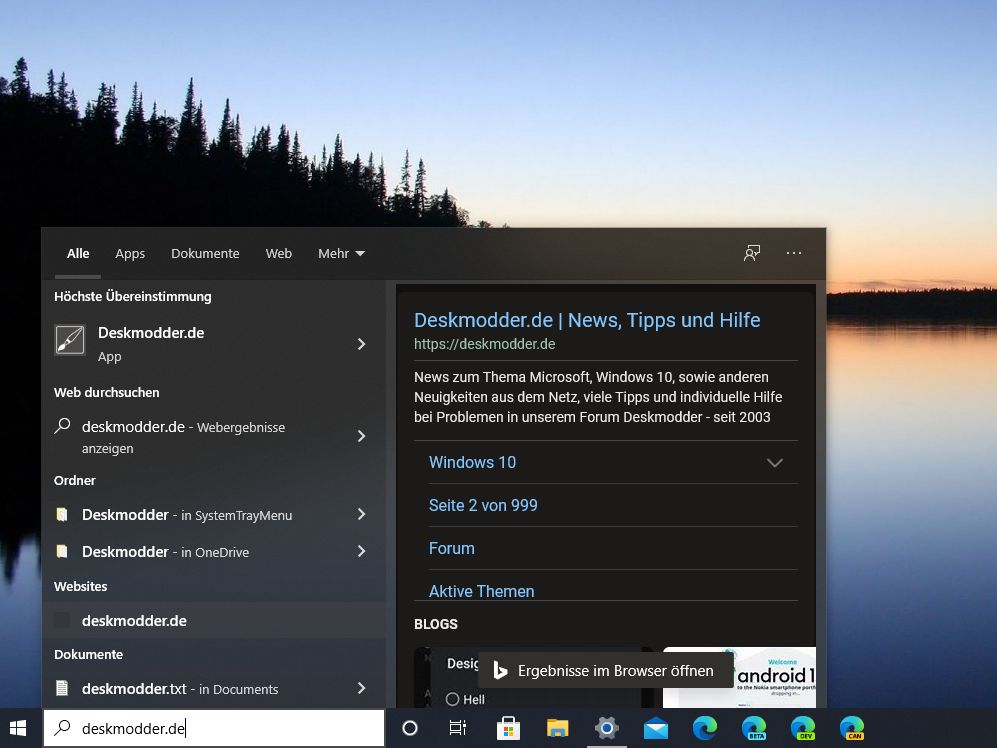Click into the taskbar search input field
The image size is (997, 748).
(x=214, y=728)
